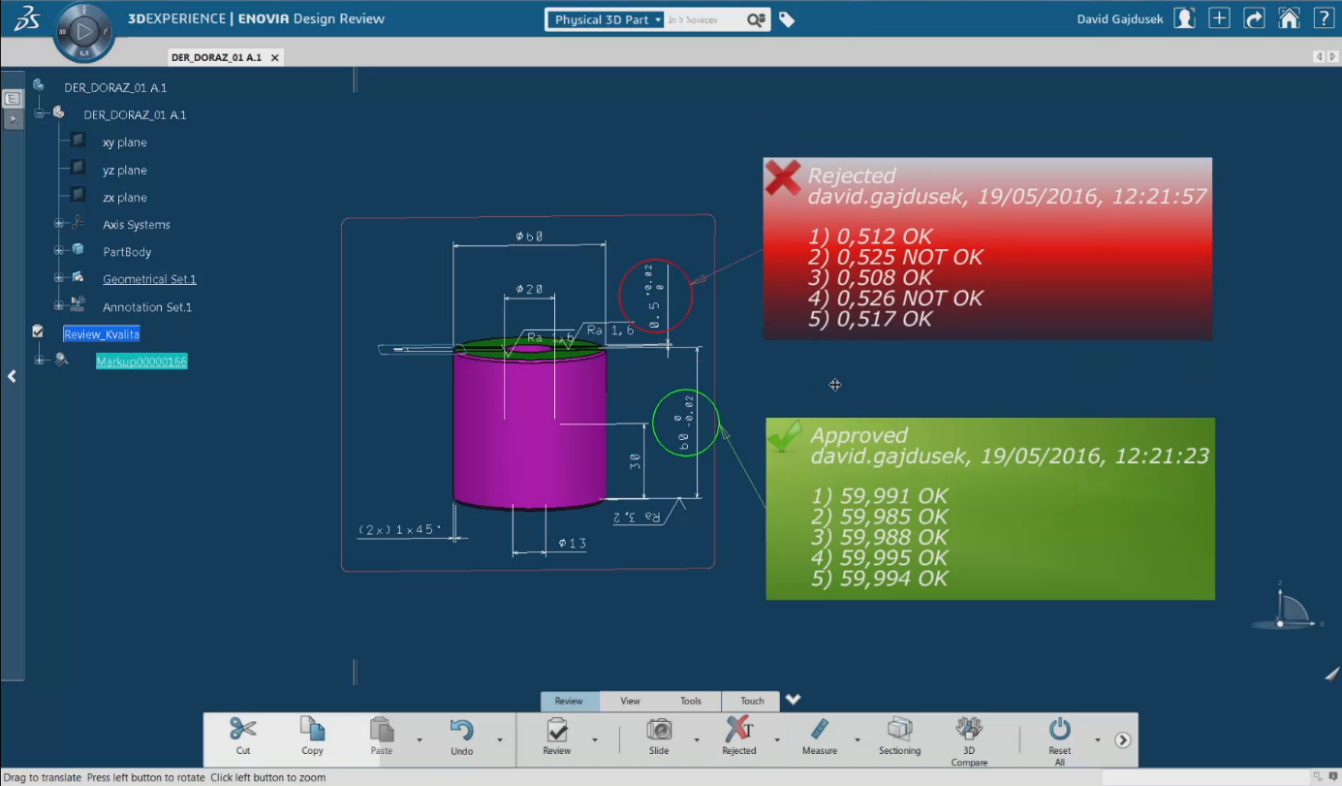Open the Review dropdown arrow
1342x786 pixels.
(595, 741)
